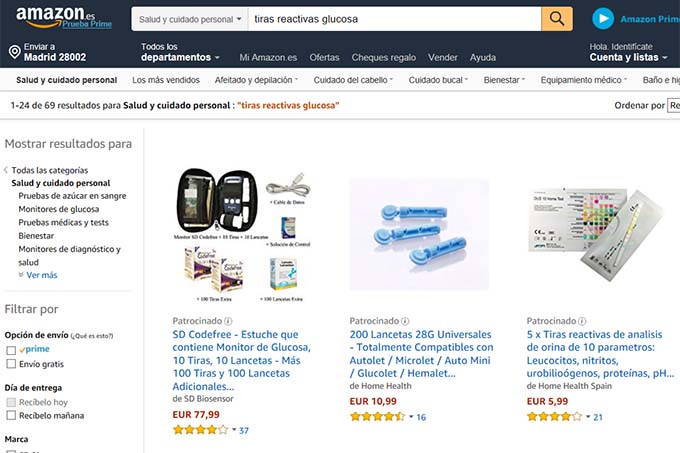Click the orange search magnifier button
This screenshot has height=453, width=680.
[556, 19]
